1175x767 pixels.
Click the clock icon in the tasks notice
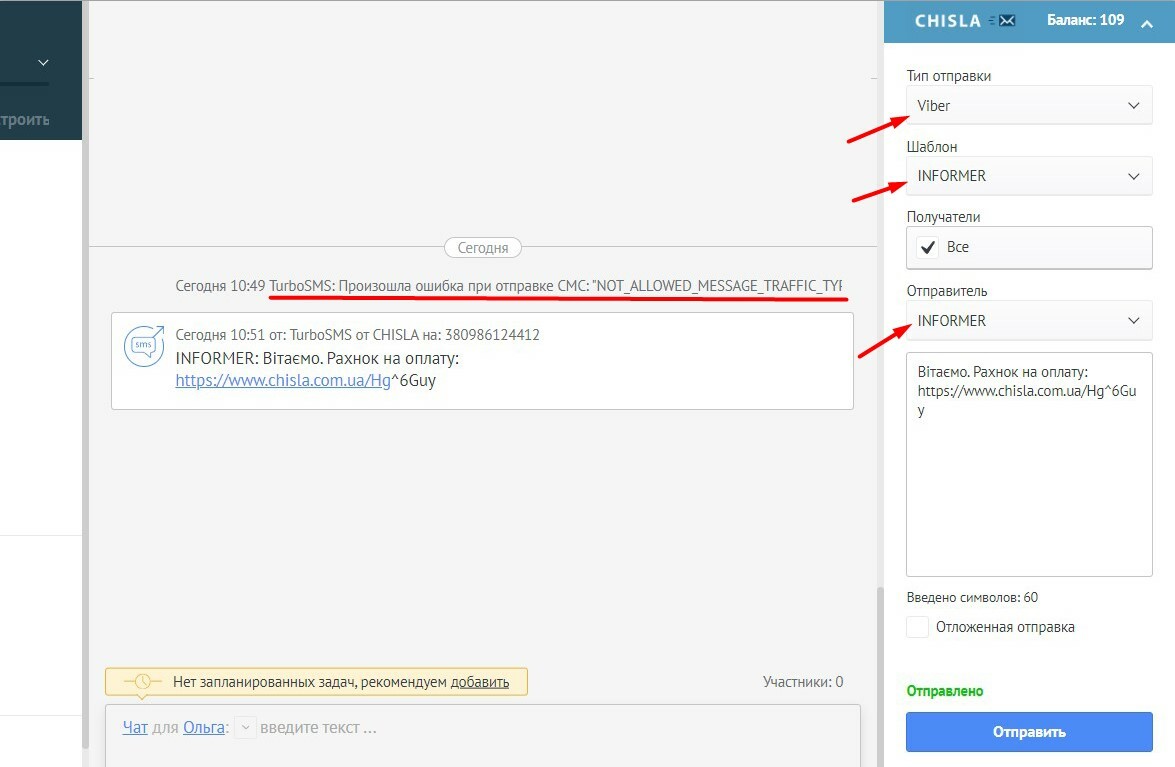click(142, 682)
